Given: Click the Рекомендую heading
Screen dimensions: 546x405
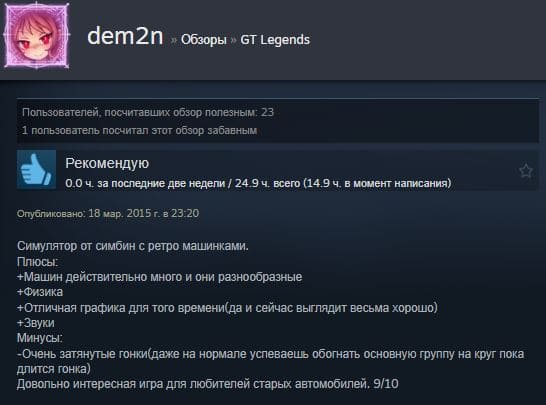Looking at the screenshot, I should click(x=107, y=163).
